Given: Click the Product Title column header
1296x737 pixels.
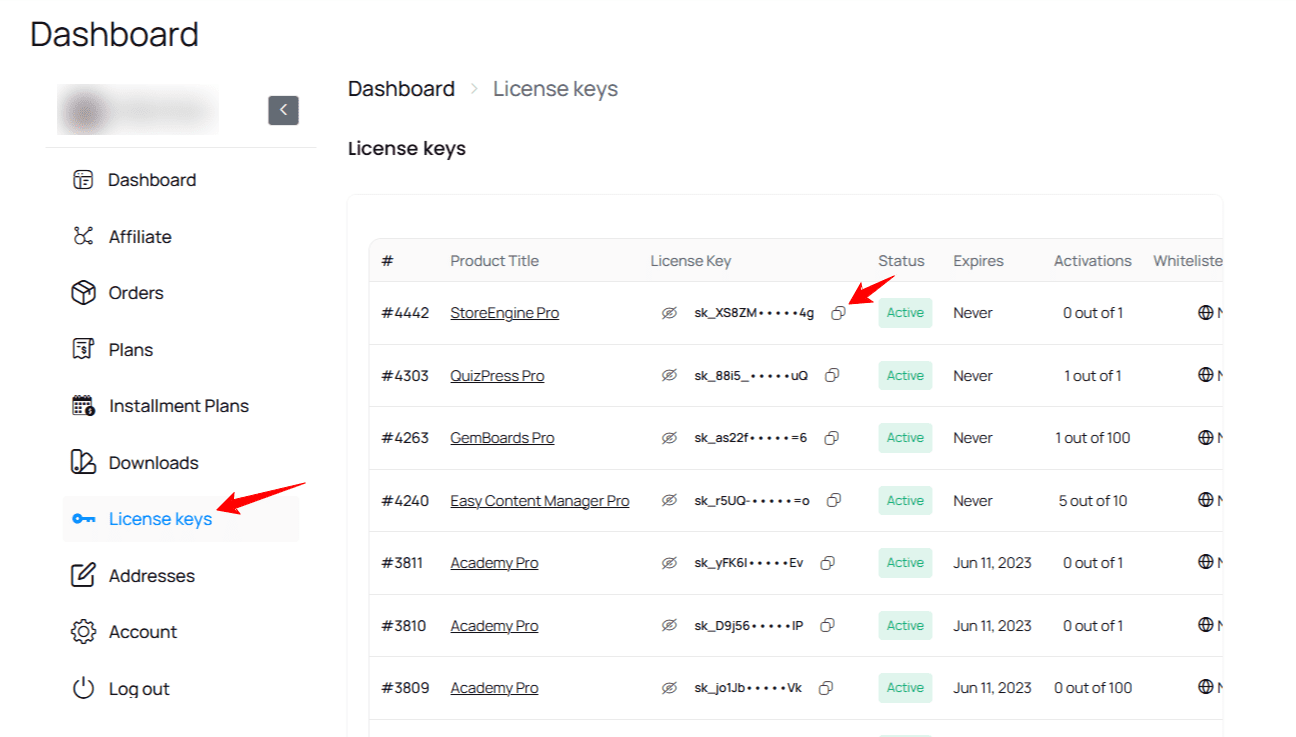Looking at the screenshot, I should click(x=494, y=261).
